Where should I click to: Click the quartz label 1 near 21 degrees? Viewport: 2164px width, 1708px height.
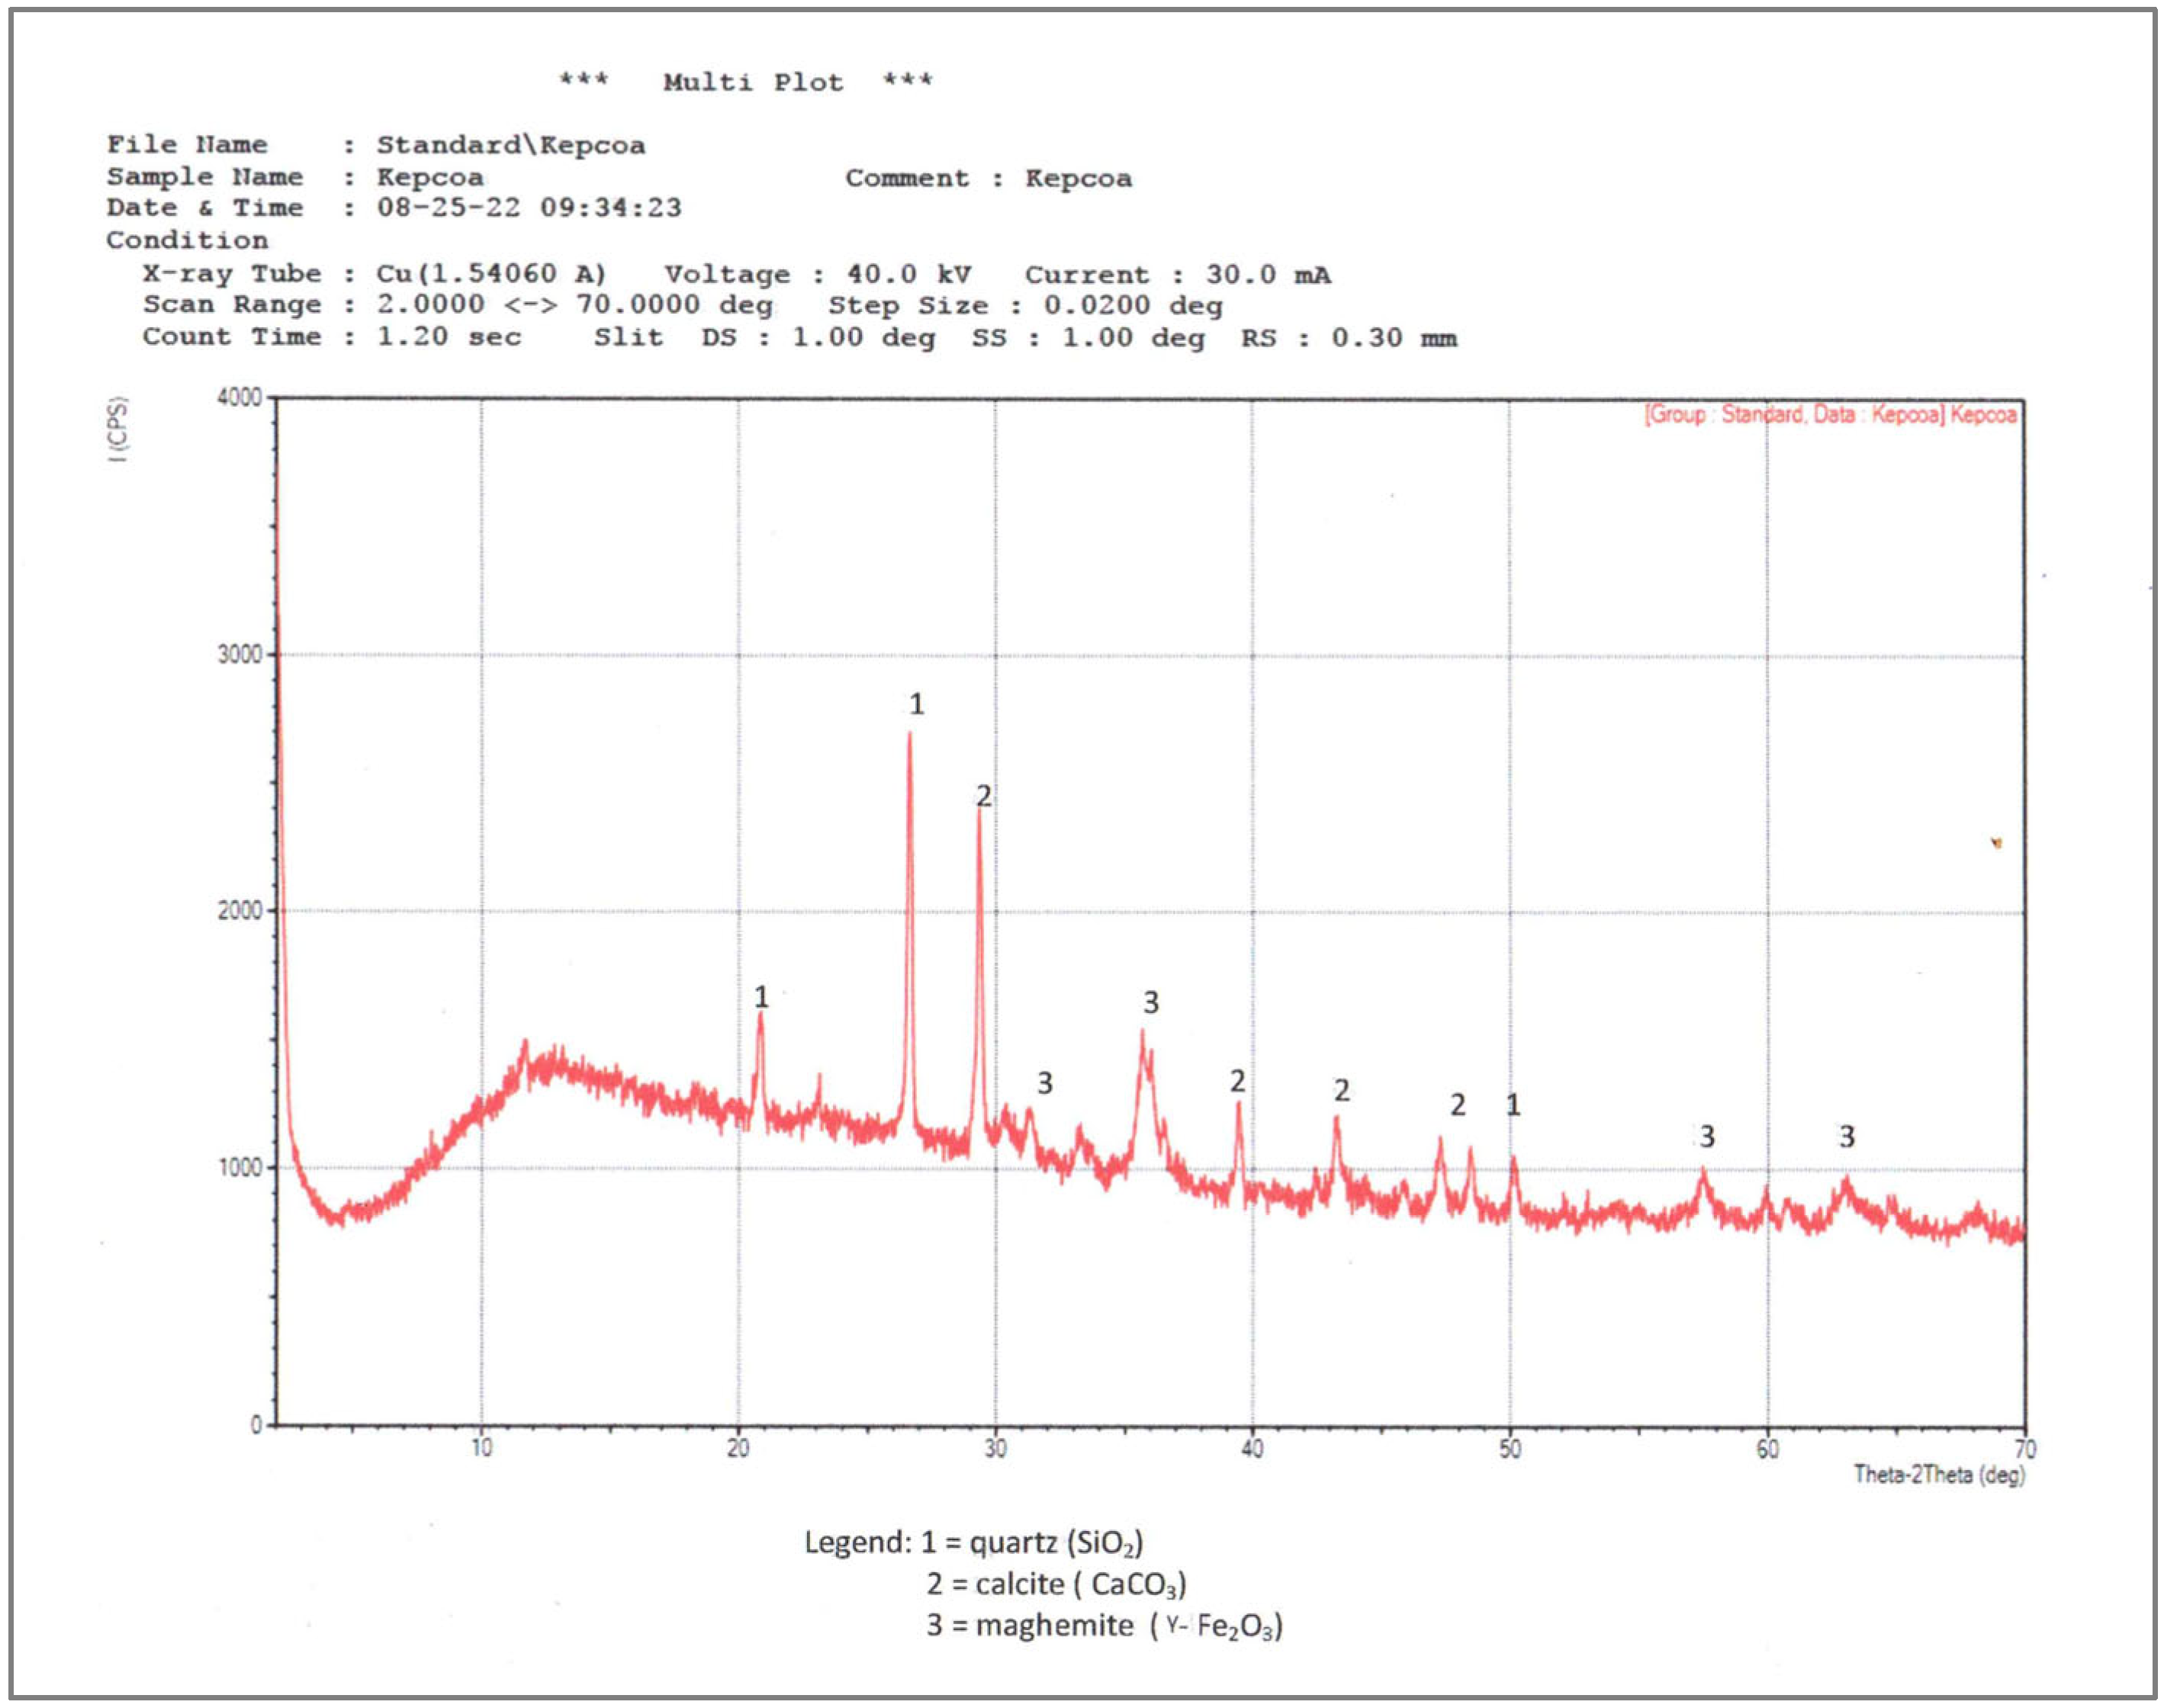[761, 997]
